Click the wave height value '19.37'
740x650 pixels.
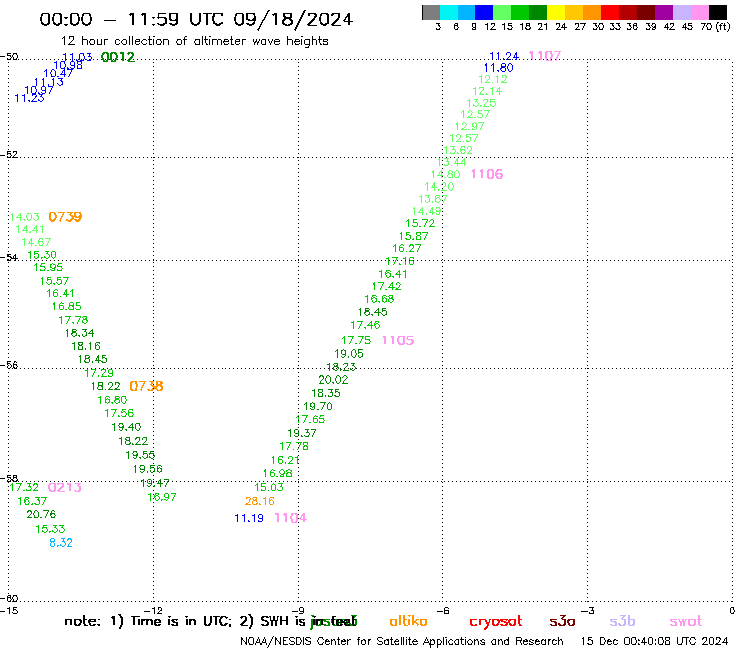coord(302,433)
